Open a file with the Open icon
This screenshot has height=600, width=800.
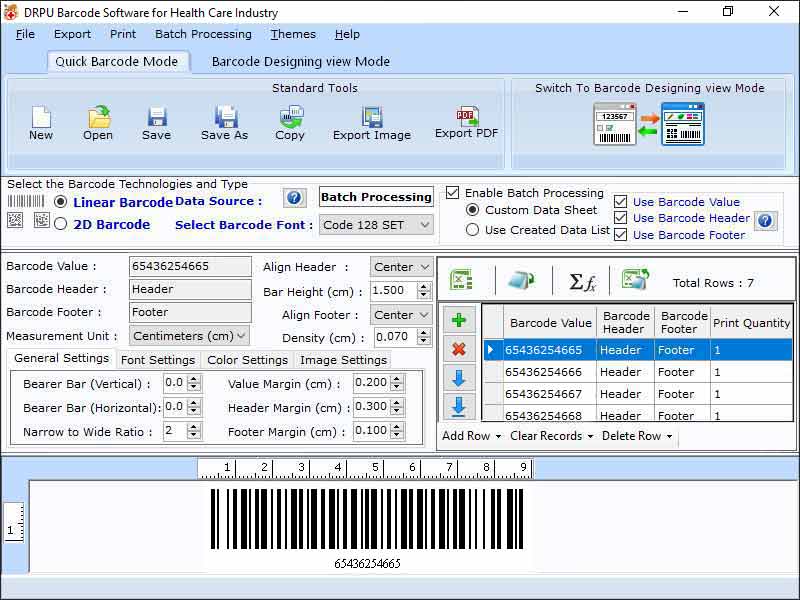tap(98, 117)
